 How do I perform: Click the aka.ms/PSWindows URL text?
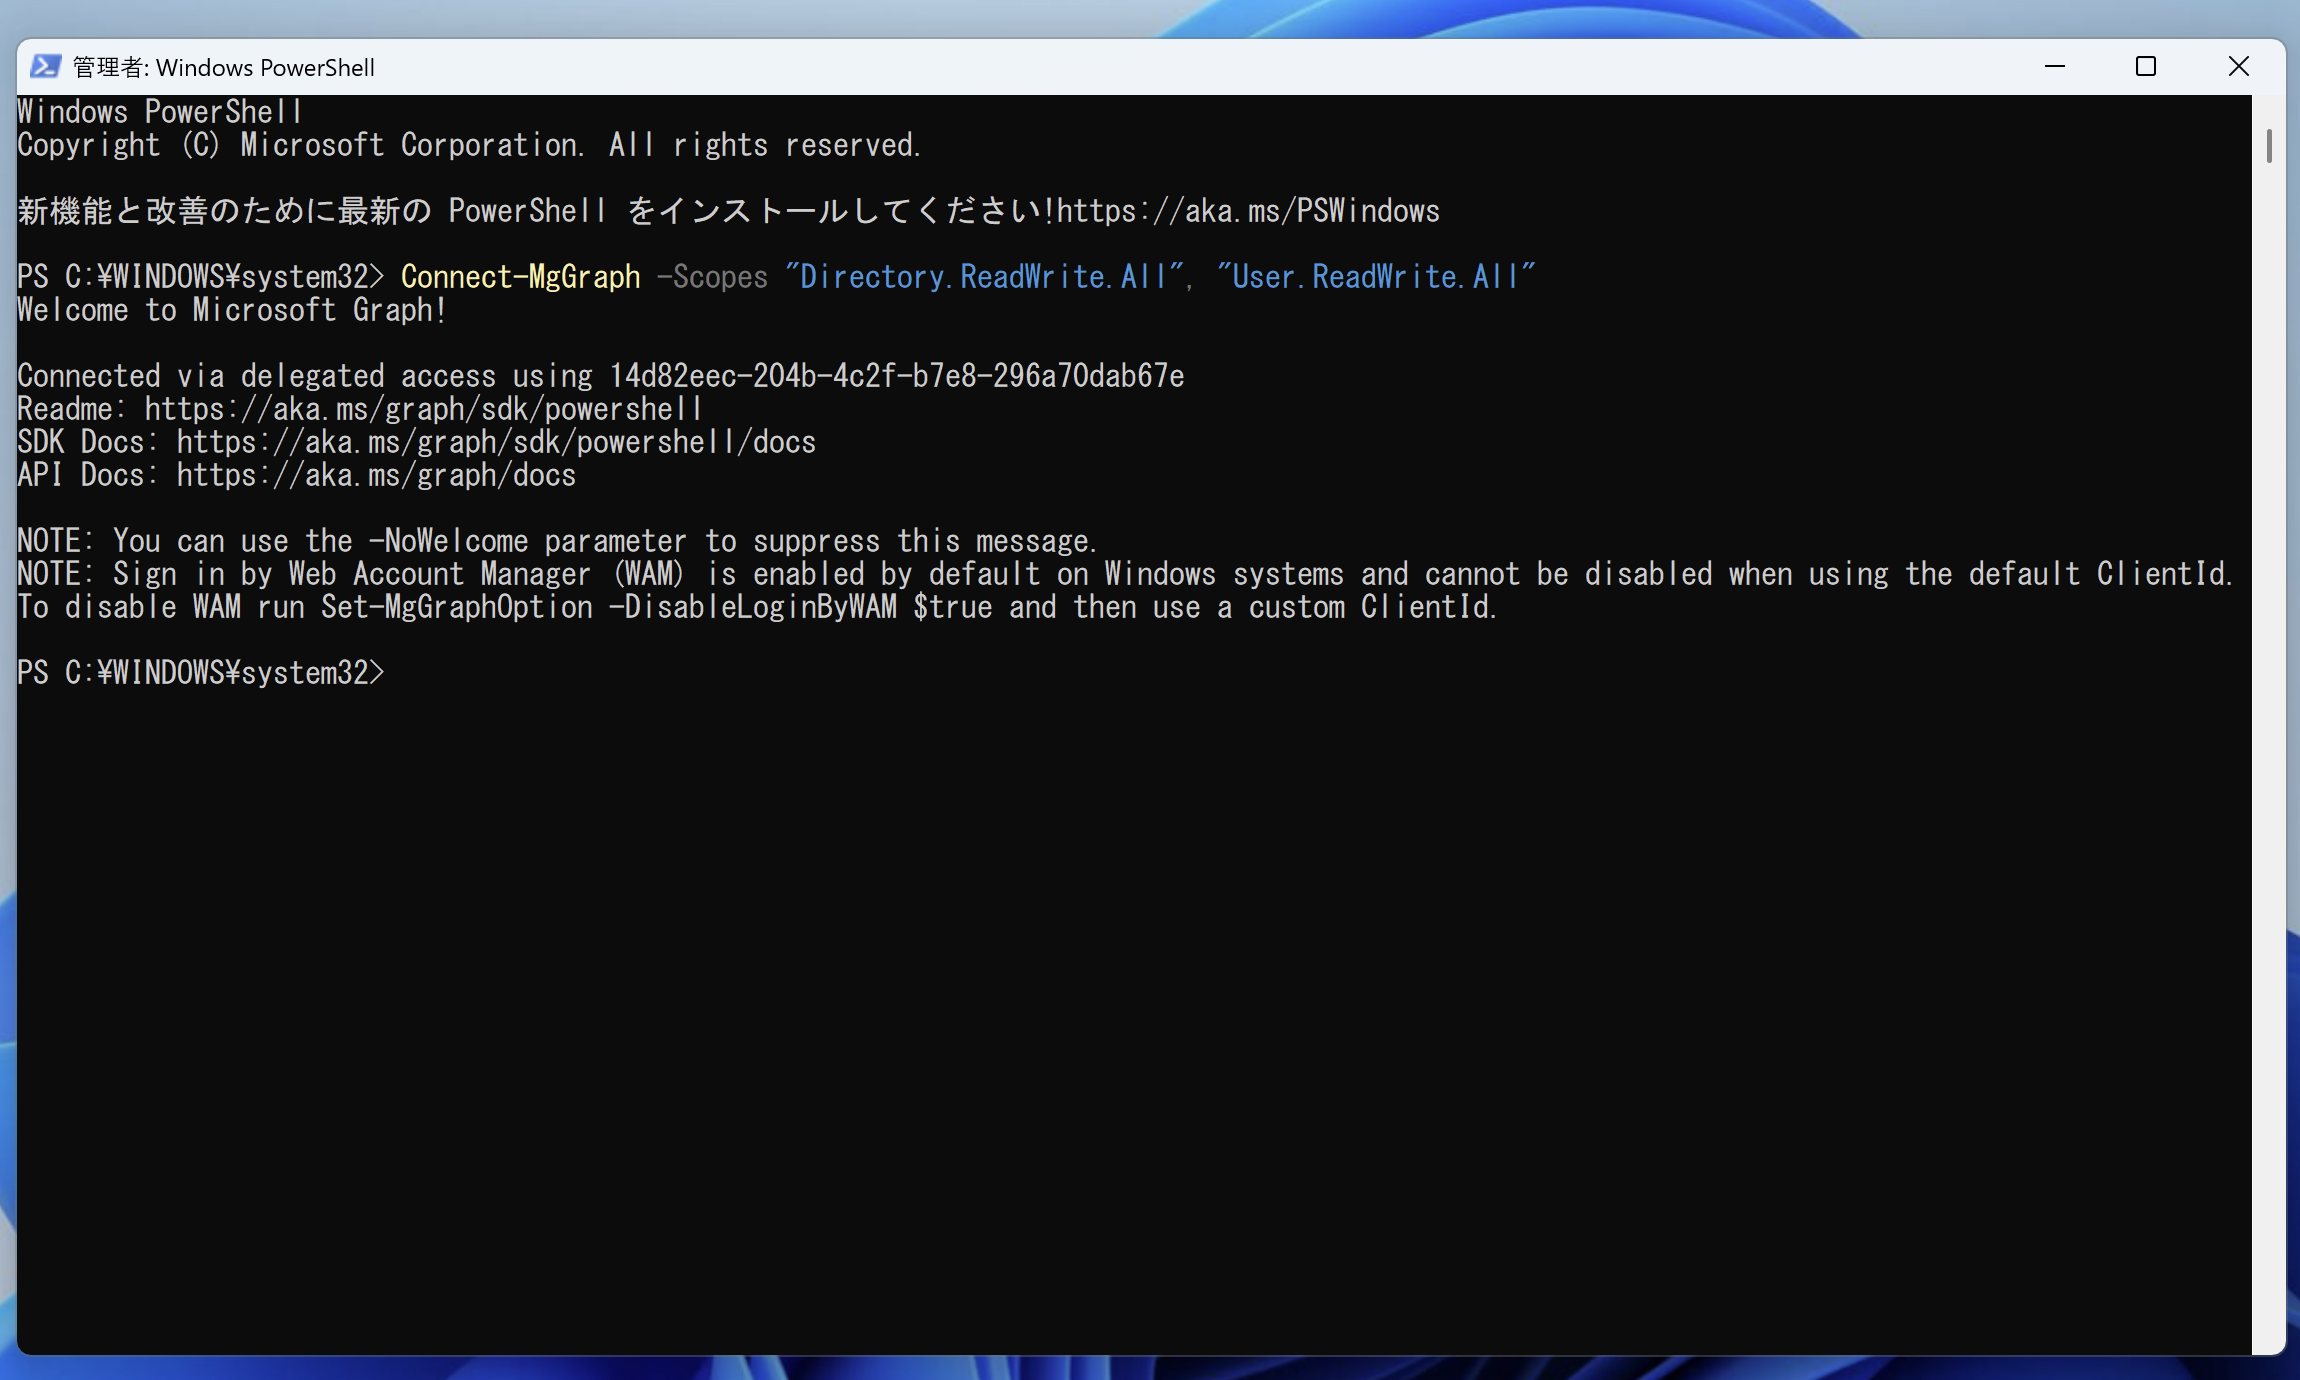click(x=1248, y=211)
